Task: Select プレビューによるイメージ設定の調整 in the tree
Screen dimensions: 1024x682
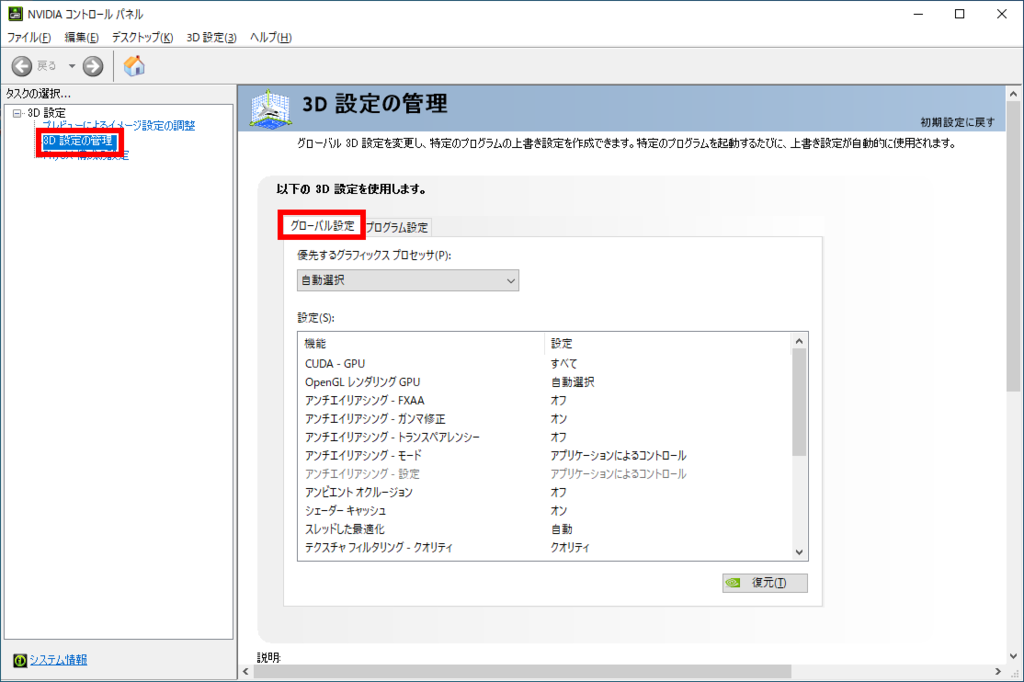Action: [x=119, y=125]
